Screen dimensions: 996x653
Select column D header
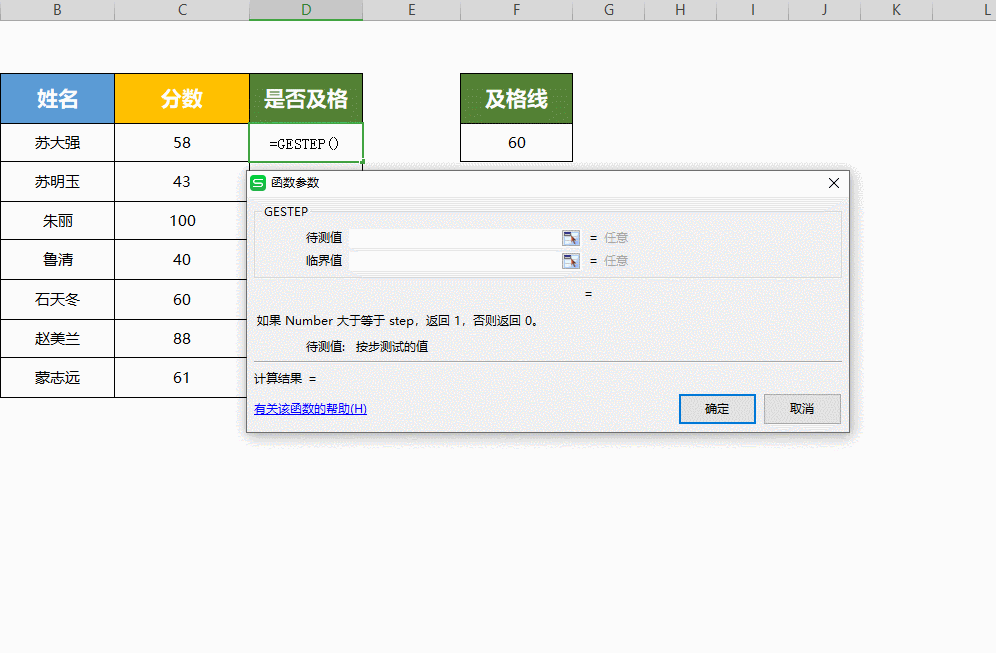pos(306,10)
